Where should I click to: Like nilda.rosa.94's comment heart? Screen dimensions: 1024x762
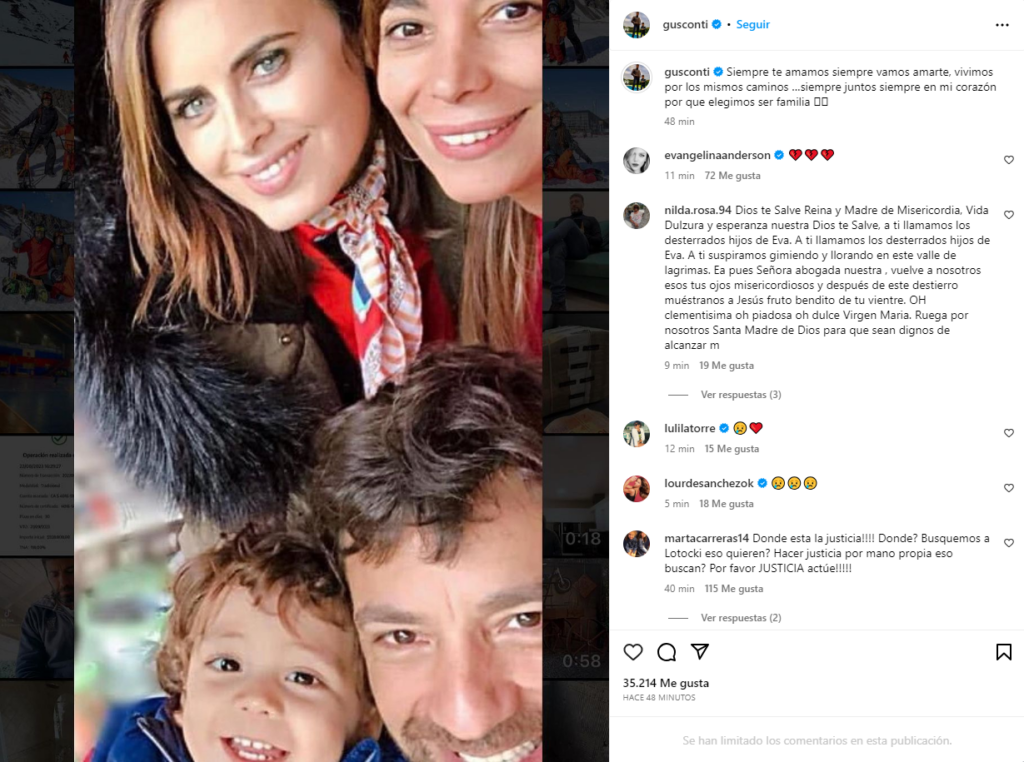tap(1008, 215)
